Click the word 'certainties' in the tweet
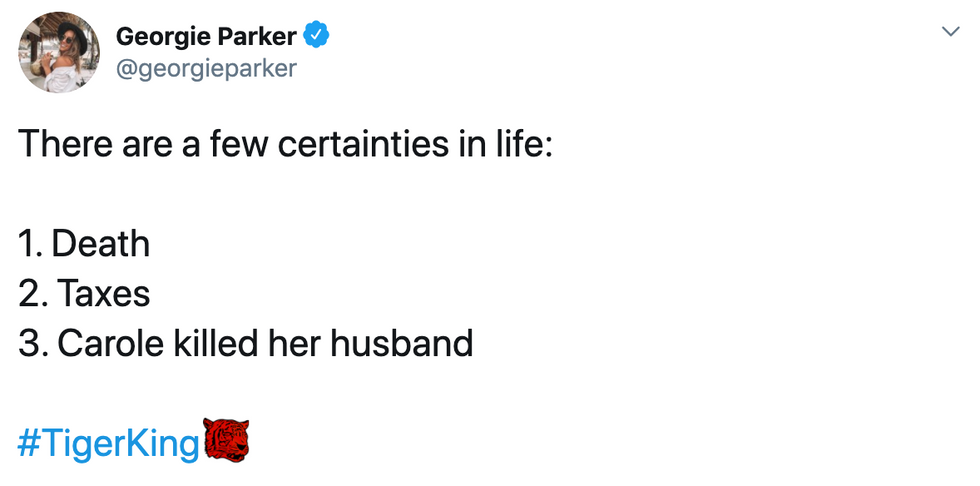 362,143
